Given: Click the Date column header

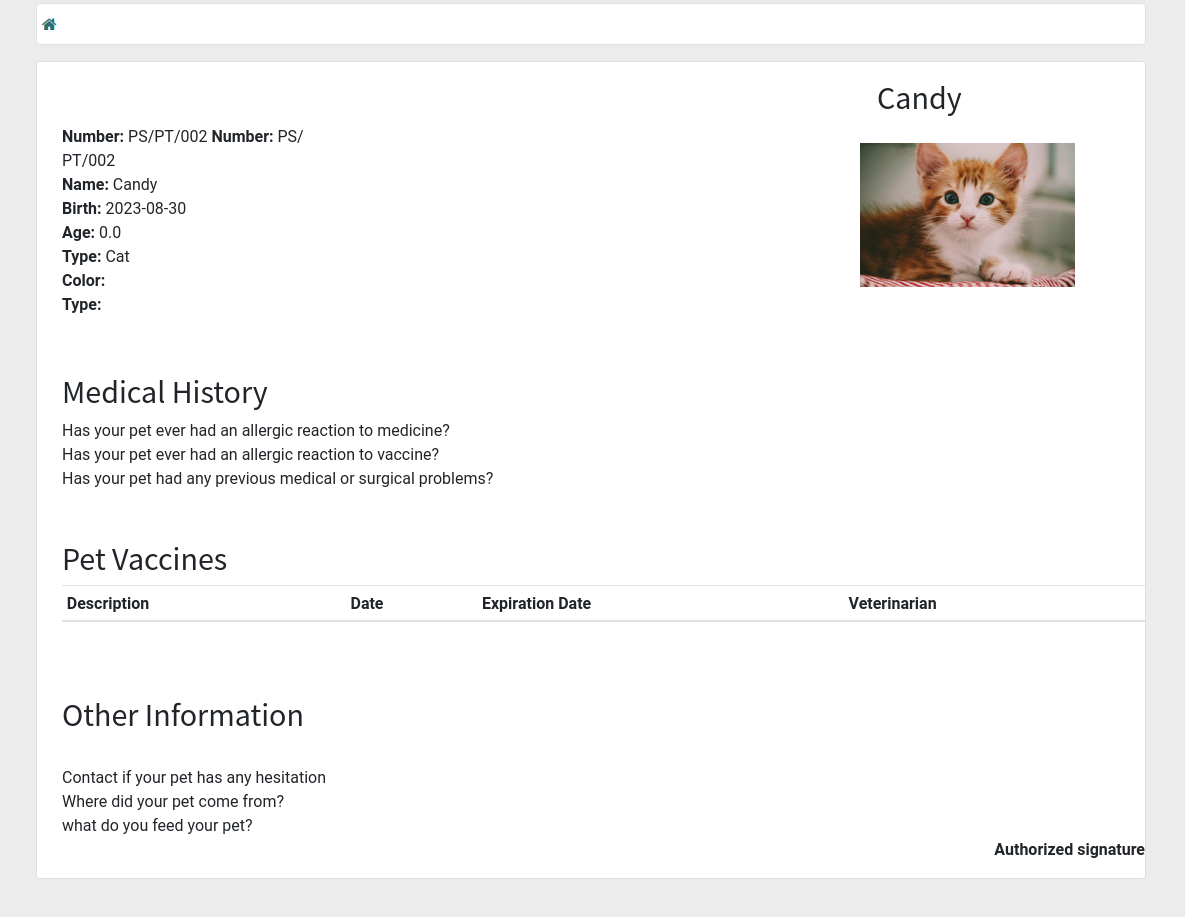Looking at the screenshot, I should point(367,603).
